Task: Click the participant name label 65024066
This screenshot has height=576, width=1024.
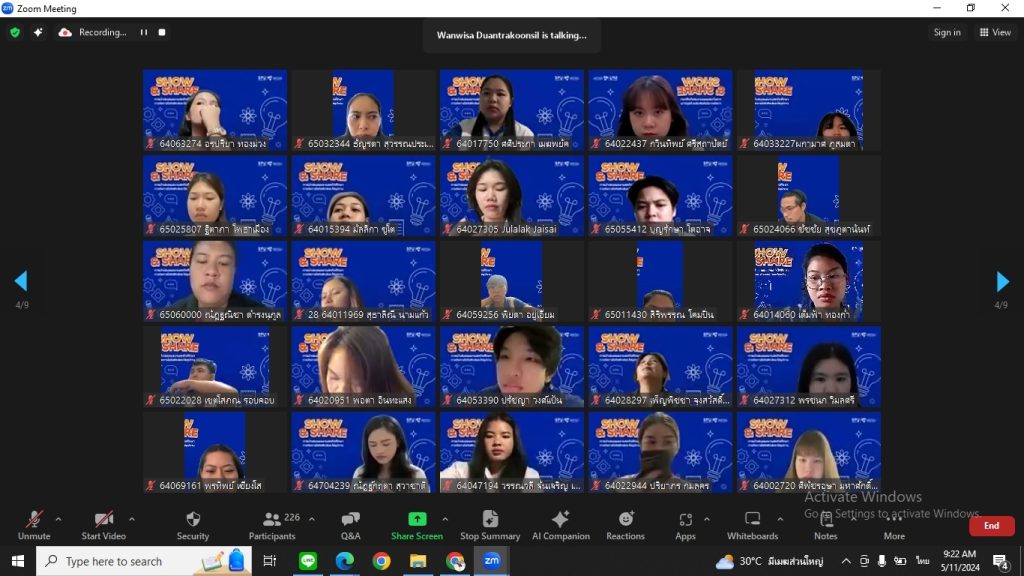Action: coord(813,229)
